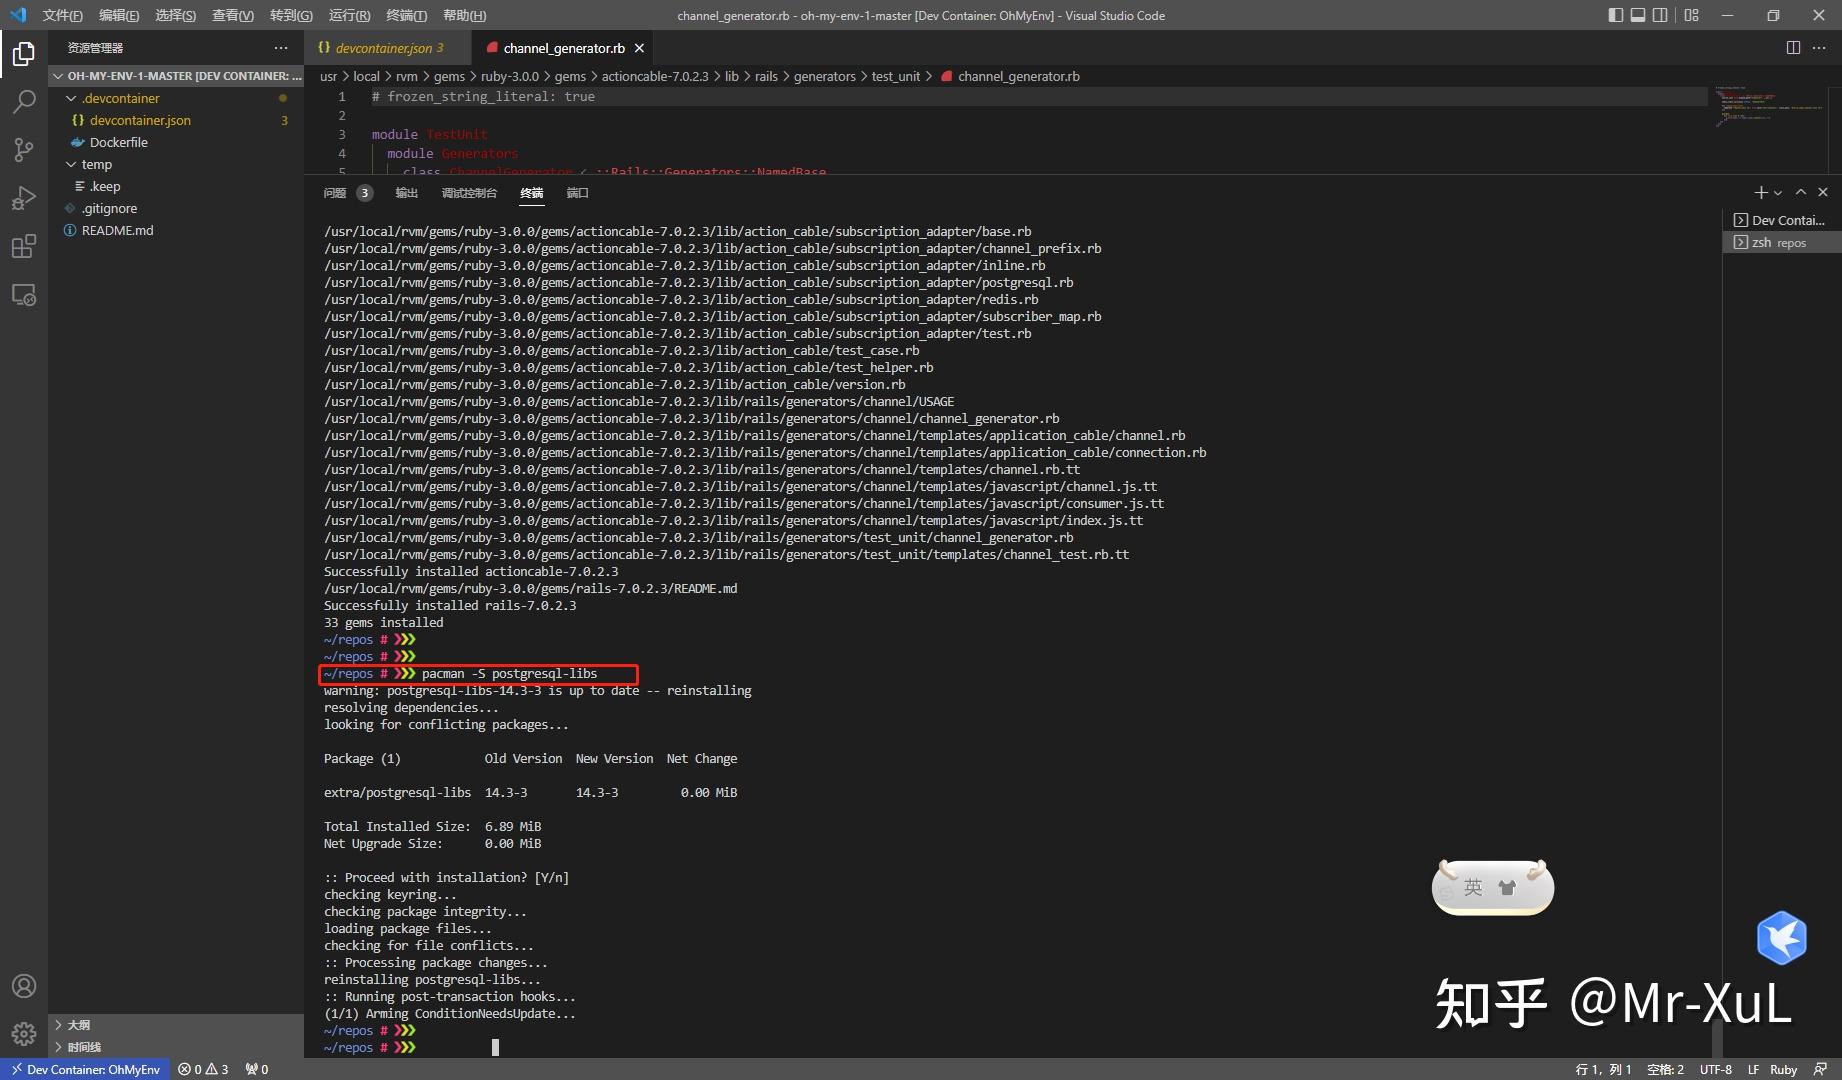Click the 'test_unit' breadcrumb segment
Screen dimensions: 1842x1080
895,76
